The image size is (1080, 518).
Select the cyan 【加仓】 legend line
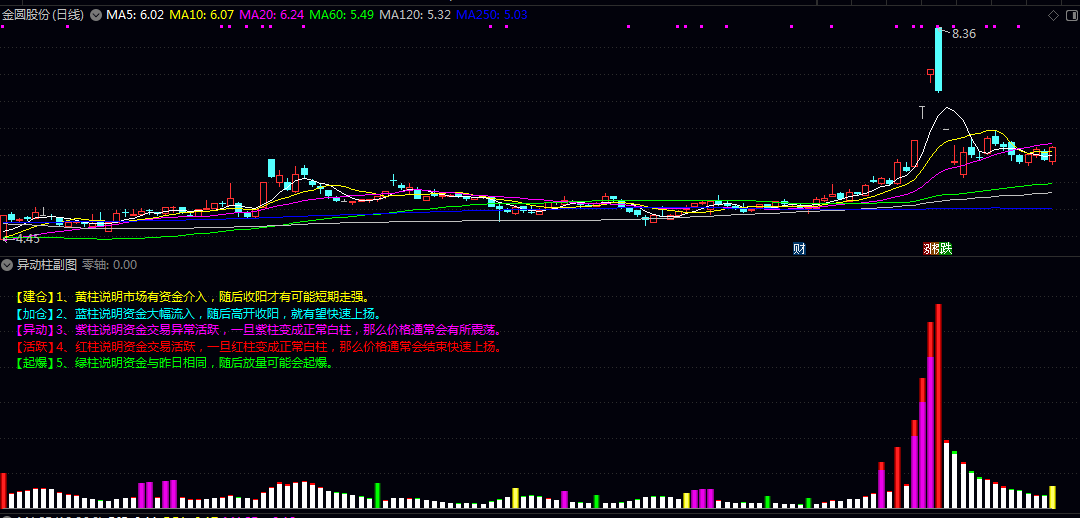pyautogui.click(x=198, y=313)
